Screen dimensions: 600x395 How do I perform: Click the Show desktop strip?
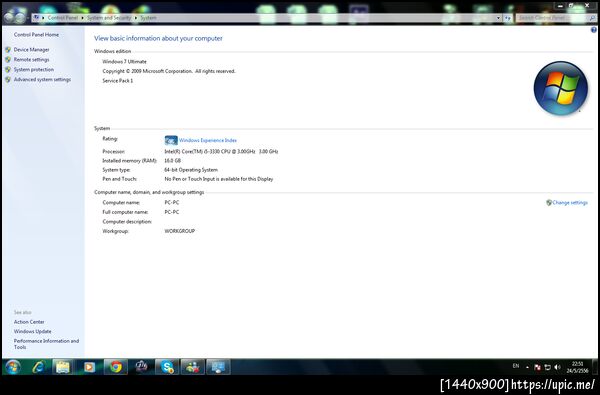click(x=594, y=367)
